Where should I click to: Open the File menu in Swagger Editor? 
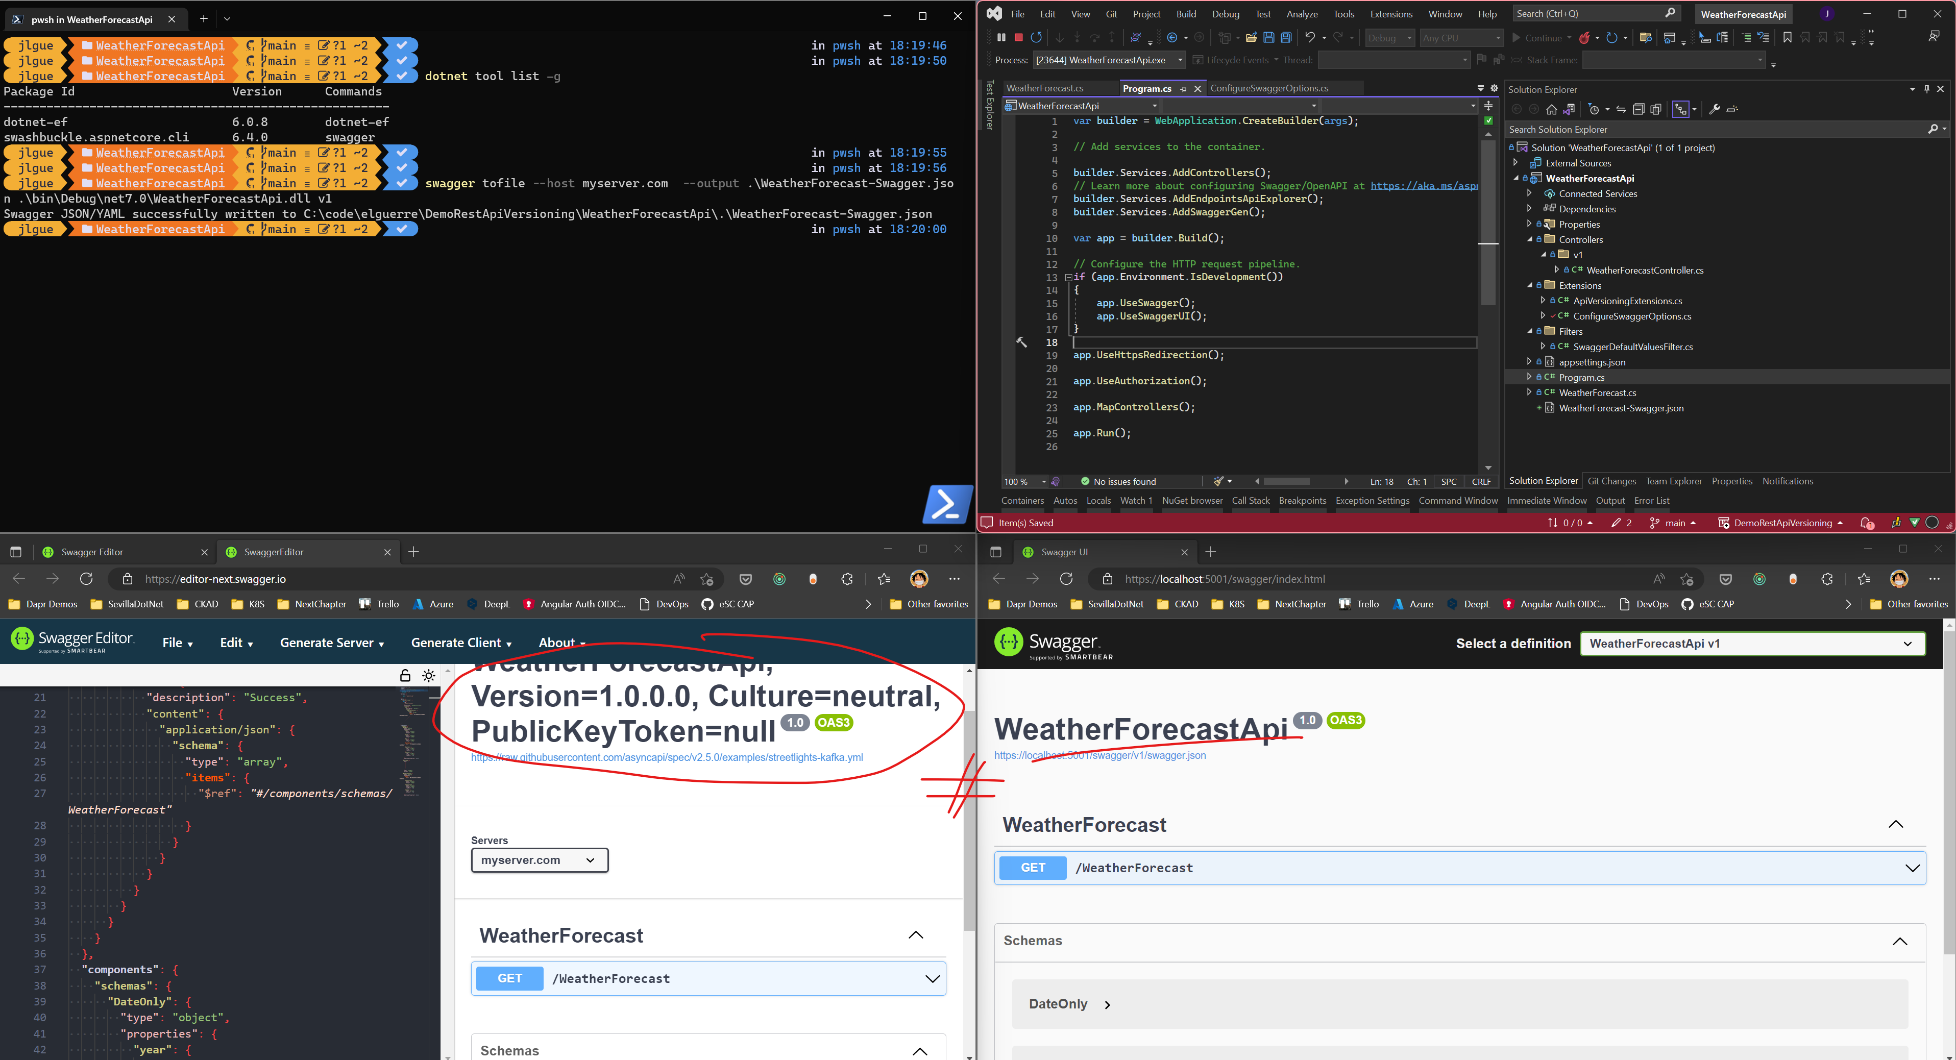pos(177,643)
